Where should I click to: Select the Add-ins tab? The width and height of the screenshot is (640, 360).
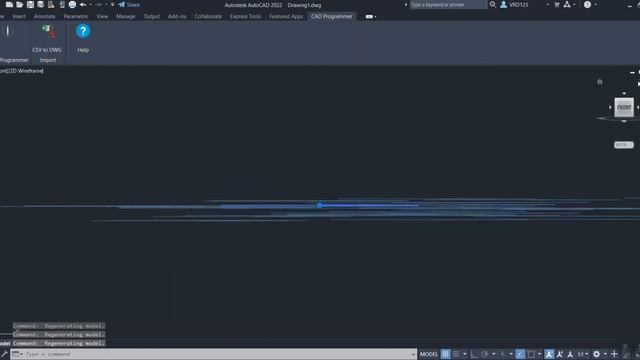[x=177, y=16]
